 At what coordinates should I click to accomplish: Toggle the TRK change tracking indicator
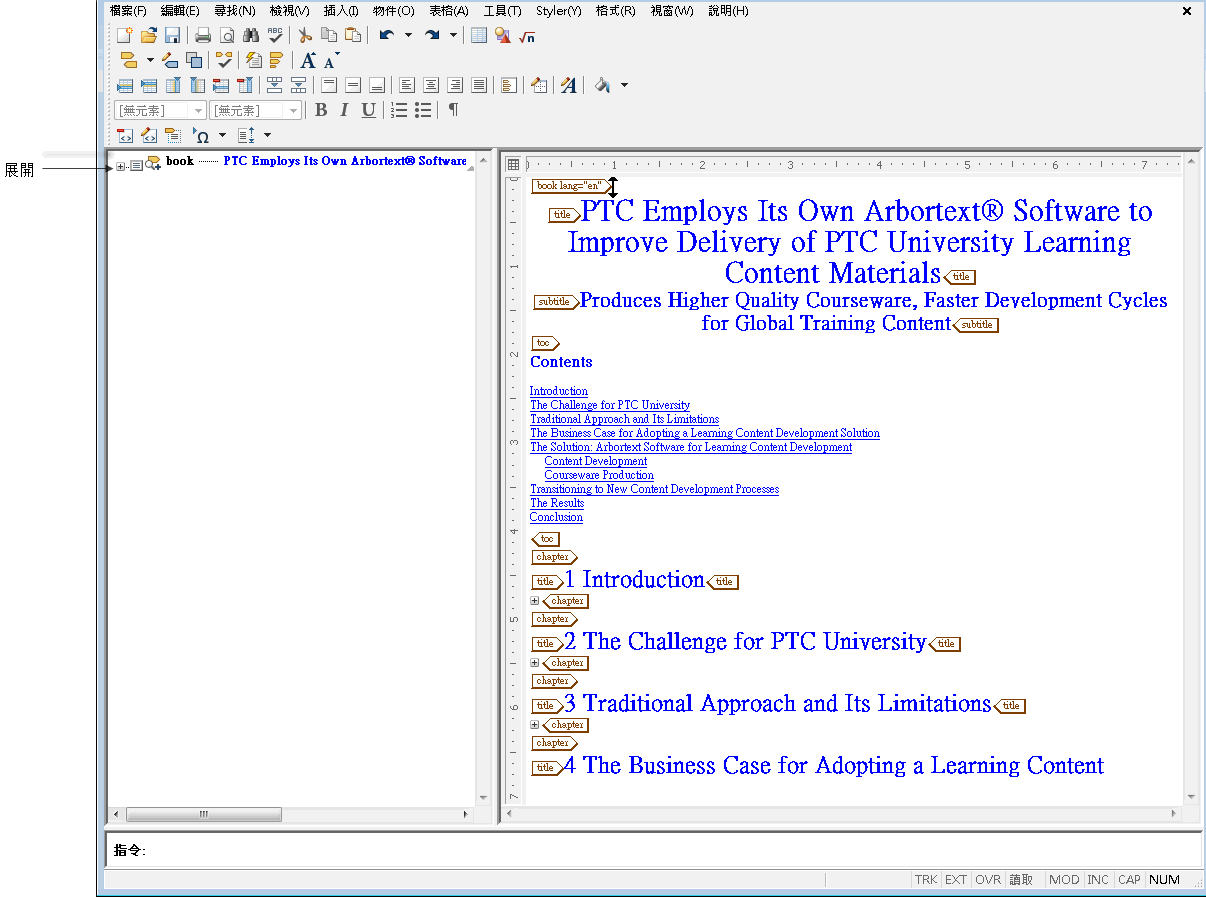(x=926, y=880)
